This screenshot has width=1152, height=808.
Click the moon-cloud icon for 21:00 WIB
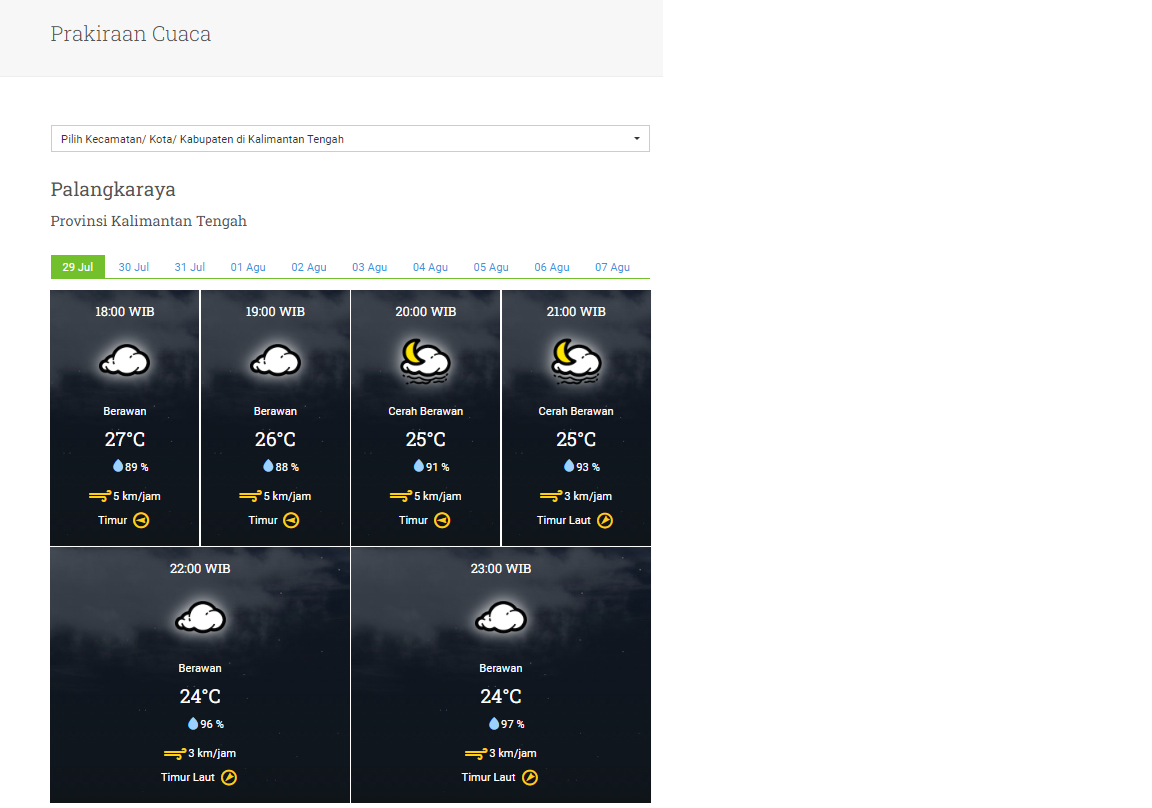coord(576,361)
